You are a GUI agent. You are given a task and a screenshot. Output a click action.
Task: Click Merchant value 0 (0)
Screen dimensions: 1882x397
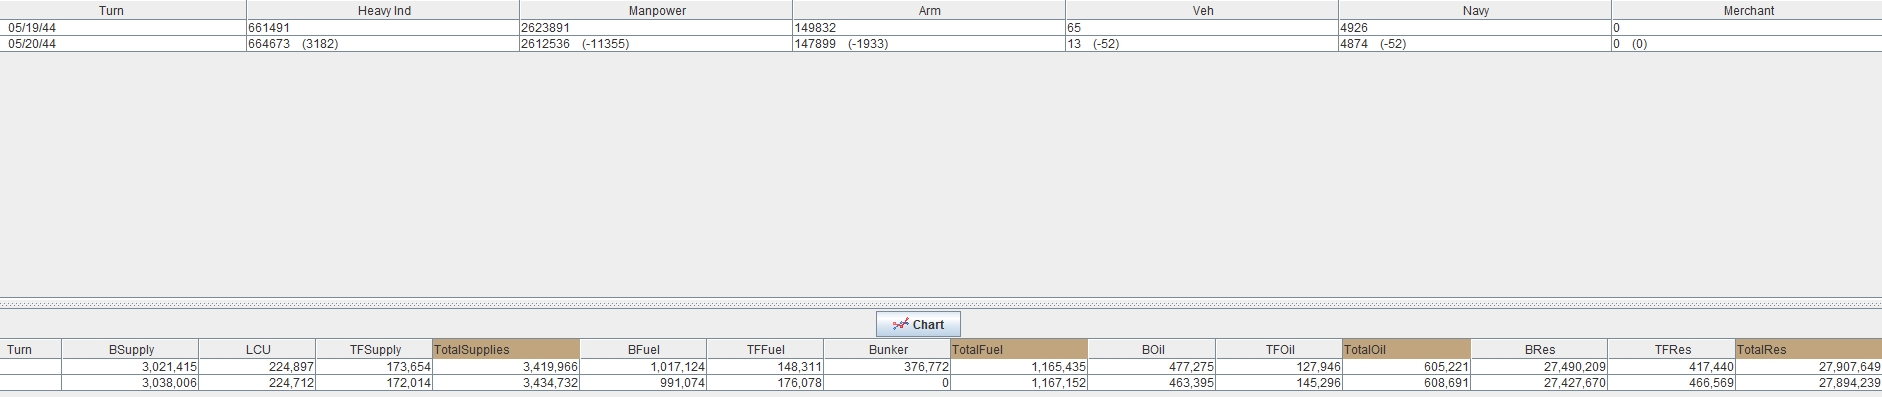[1630, 44]
